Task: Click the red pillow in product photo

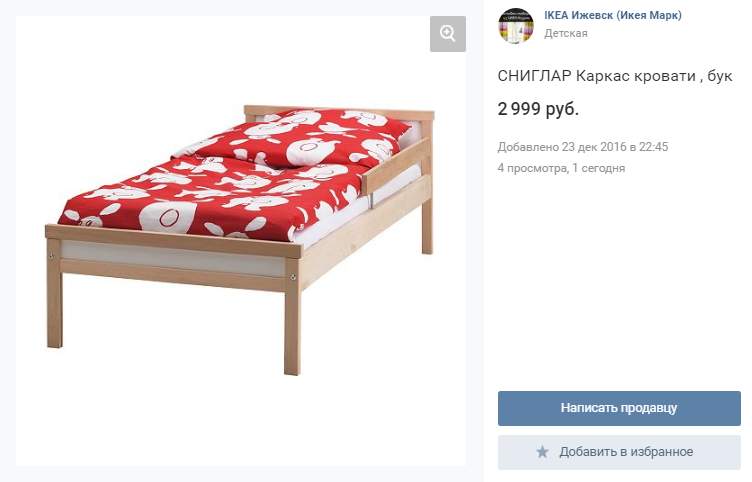Action: (x=297, y=137)
